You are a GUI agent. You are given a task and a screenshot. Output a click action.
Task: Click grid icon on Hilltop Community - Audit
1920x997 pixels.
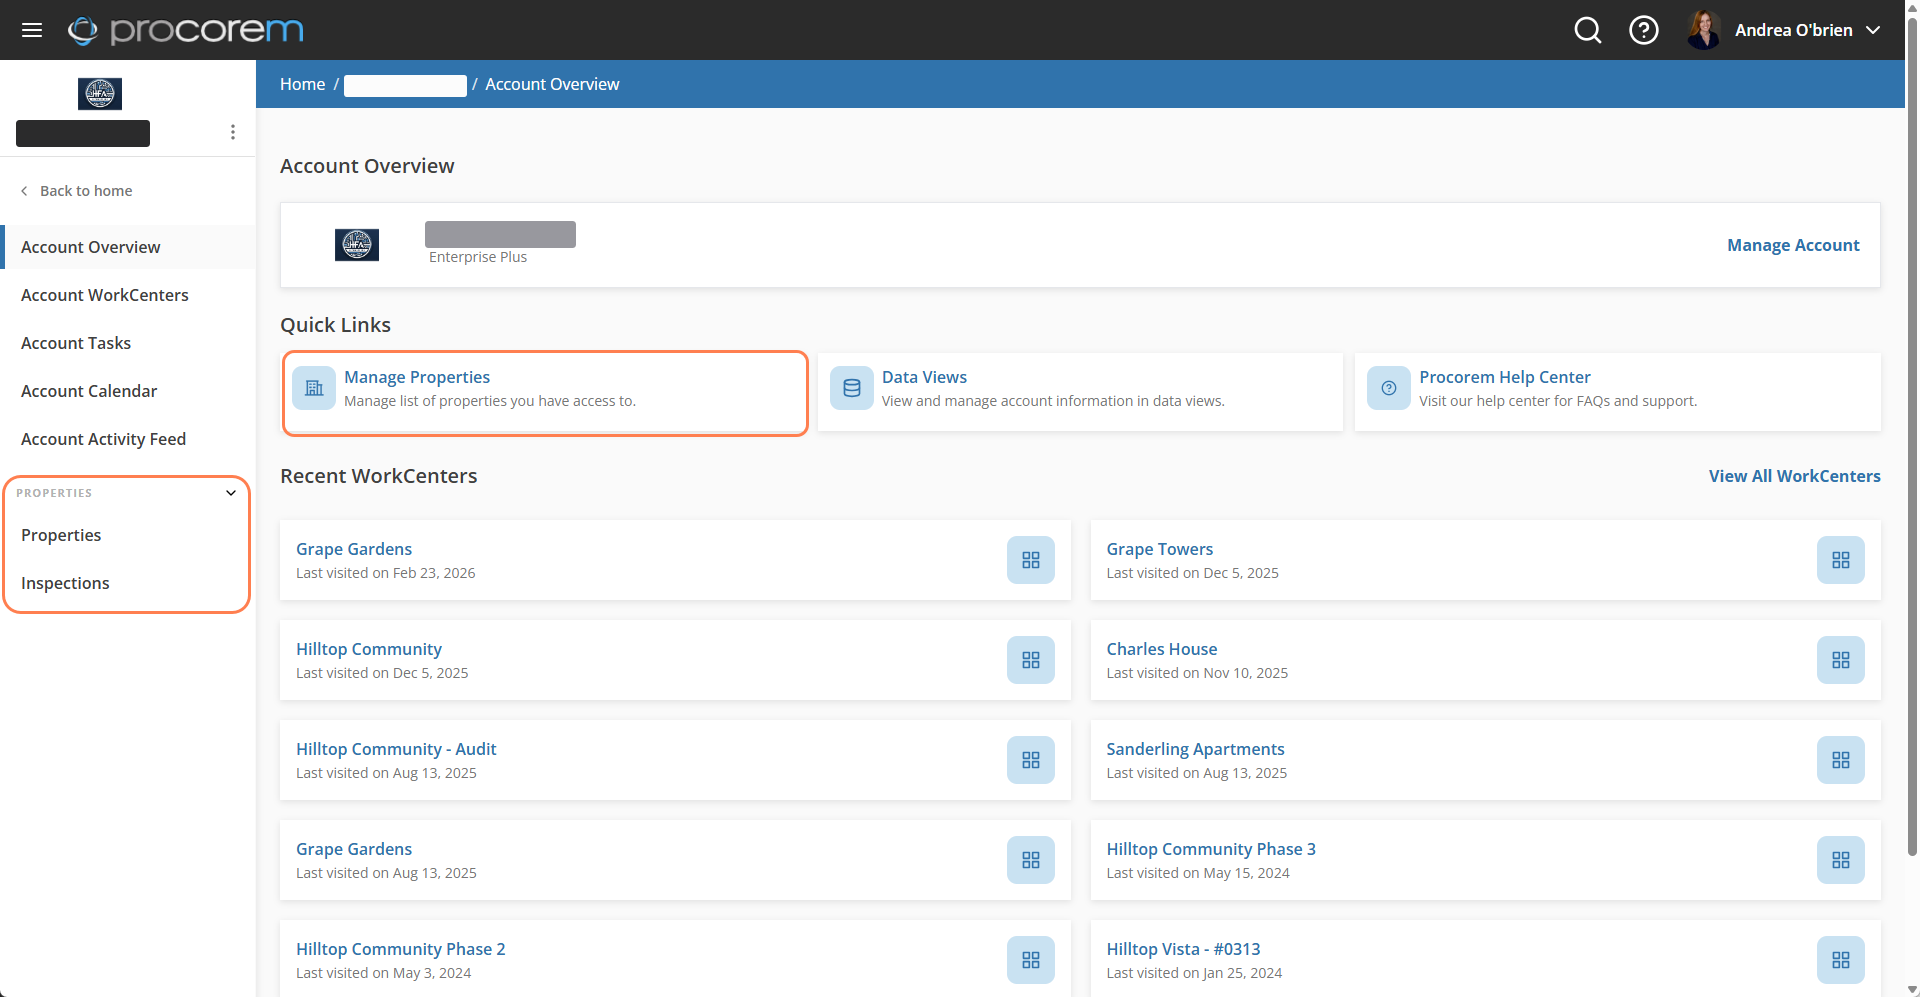pos(1031,760)
